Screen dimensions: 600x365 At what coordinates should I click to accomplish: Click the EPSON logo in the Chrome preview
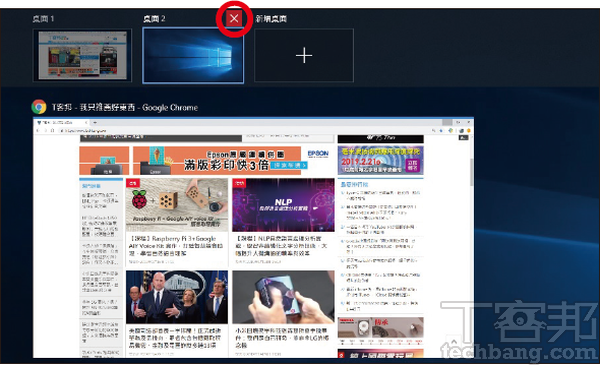318,153
